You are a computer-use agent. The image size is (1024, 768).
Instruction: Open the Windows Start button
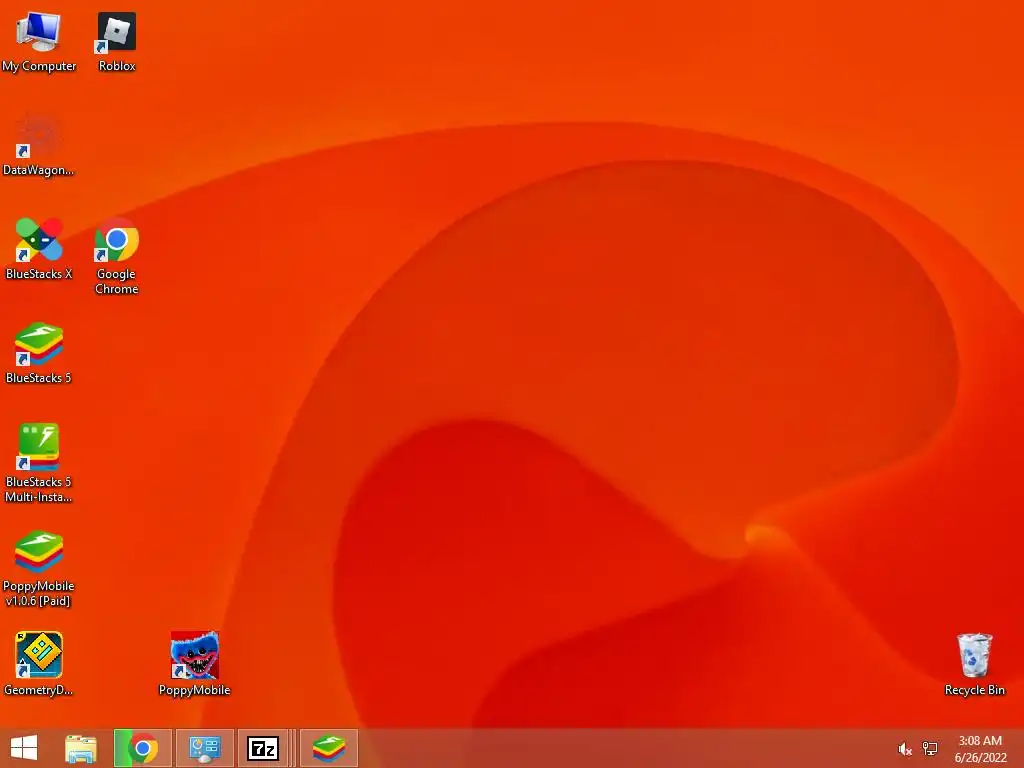coord(24,748)
